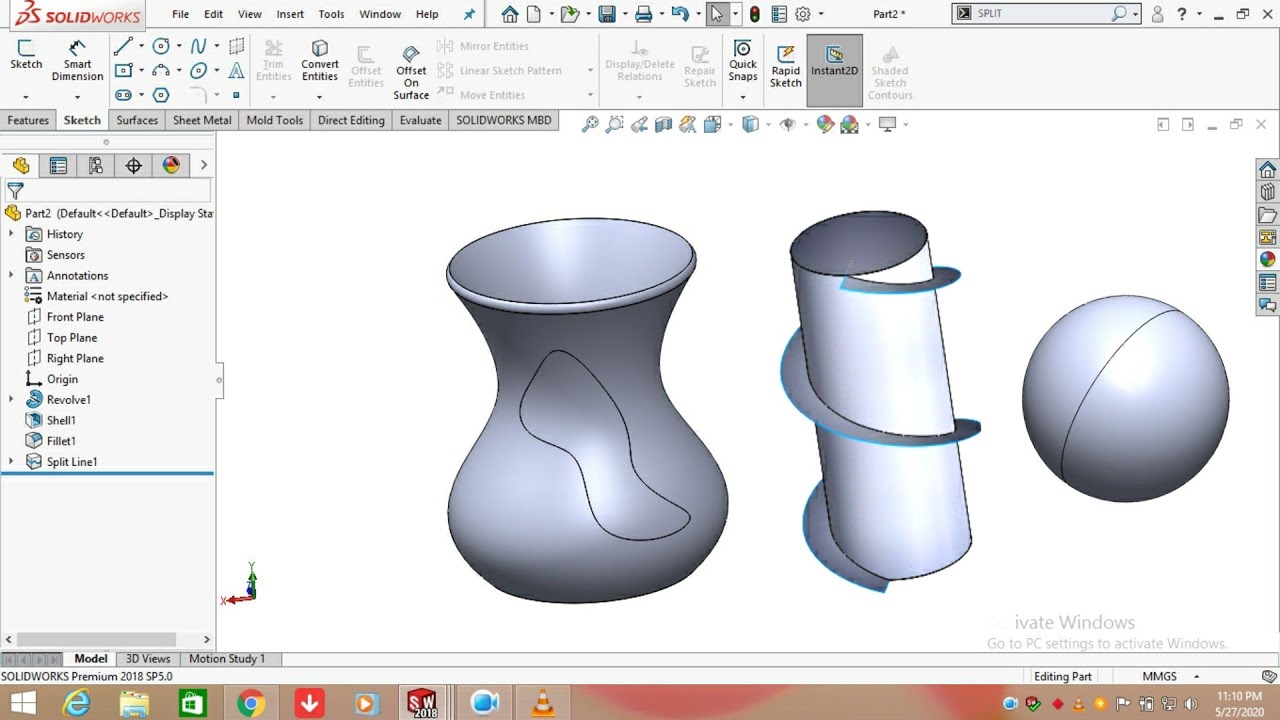Select the Fillet1 feature
The width and height of the screenshot is (1280, 720).
(51, 441)
